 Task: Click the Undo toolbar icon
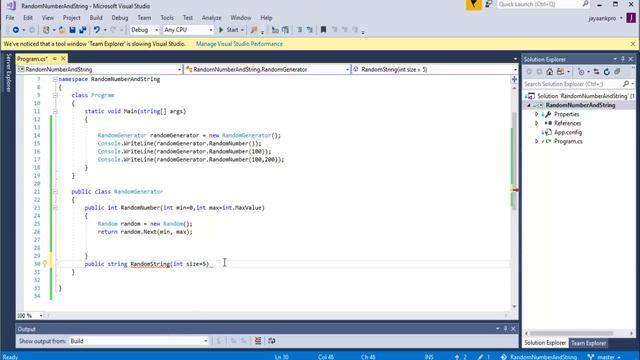(x=97, y=30)
